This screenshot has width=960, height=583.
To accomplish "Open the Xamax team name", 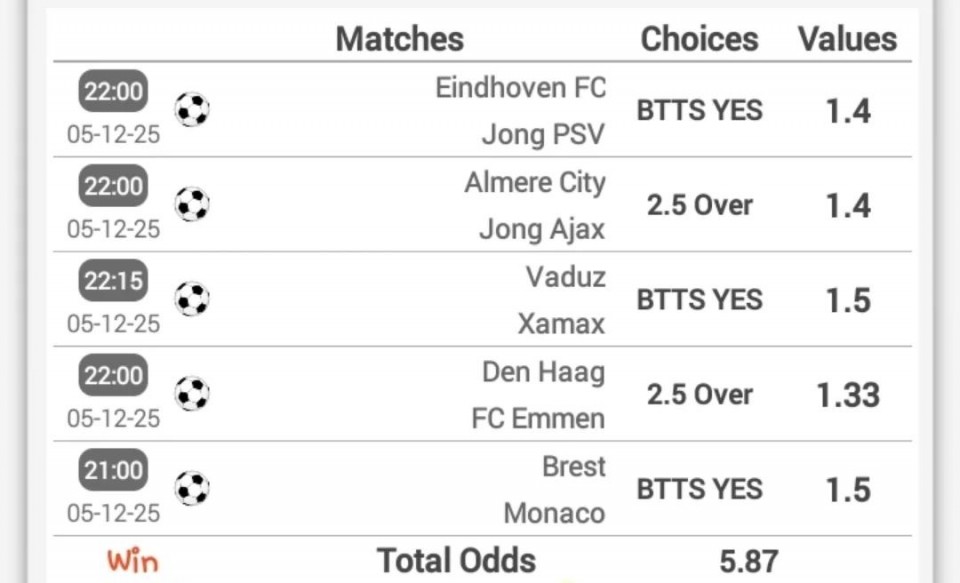I will (561, 324).
